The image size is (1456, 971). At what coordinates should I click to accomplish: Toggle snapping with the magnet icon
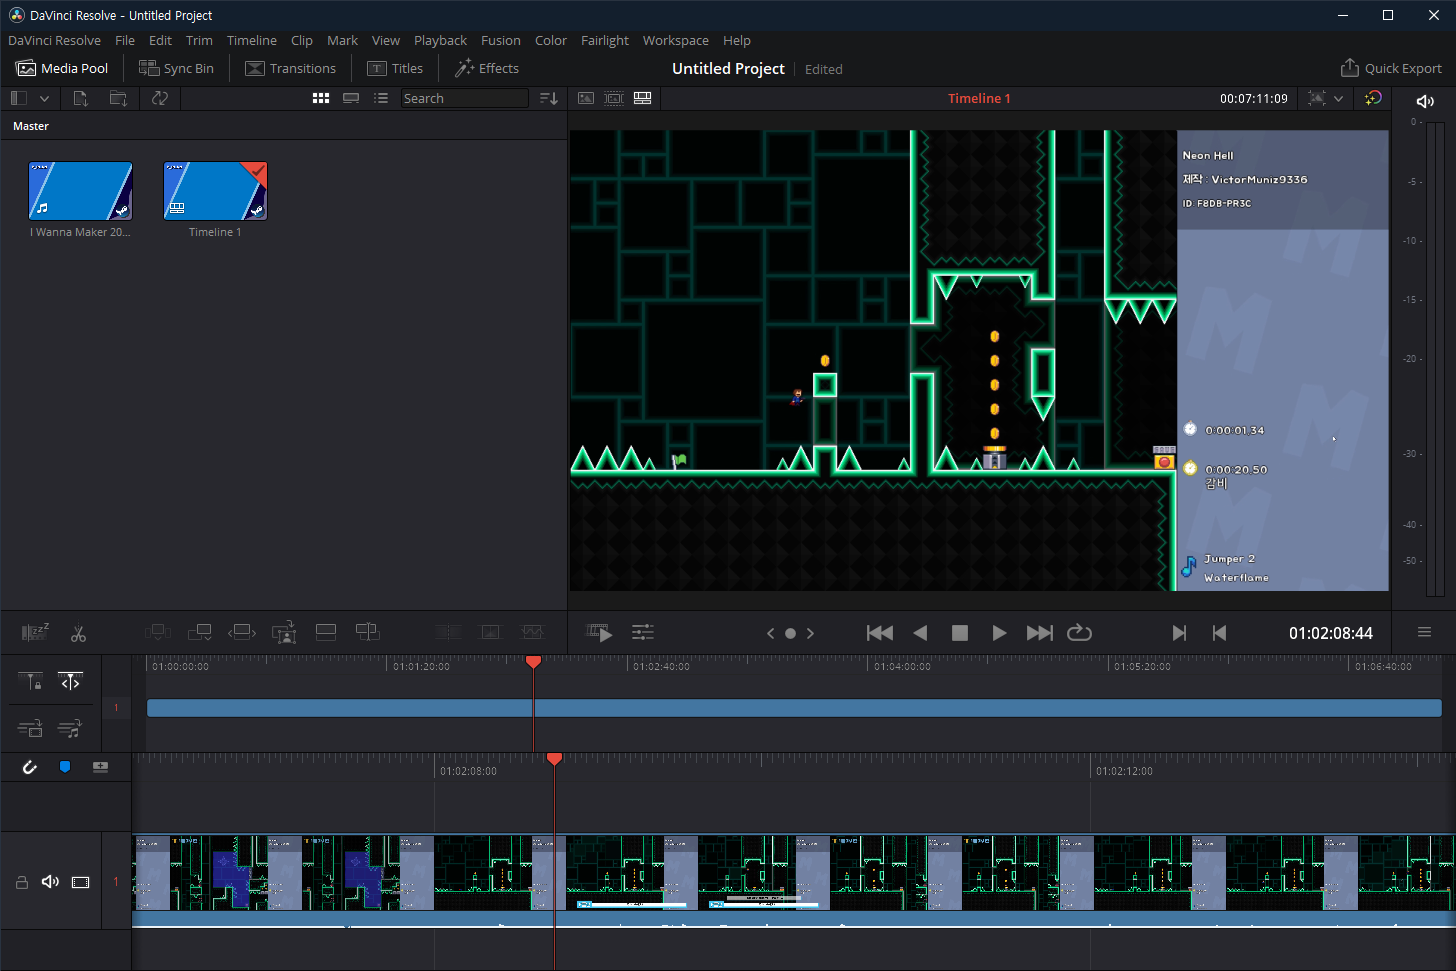point(29,766)
